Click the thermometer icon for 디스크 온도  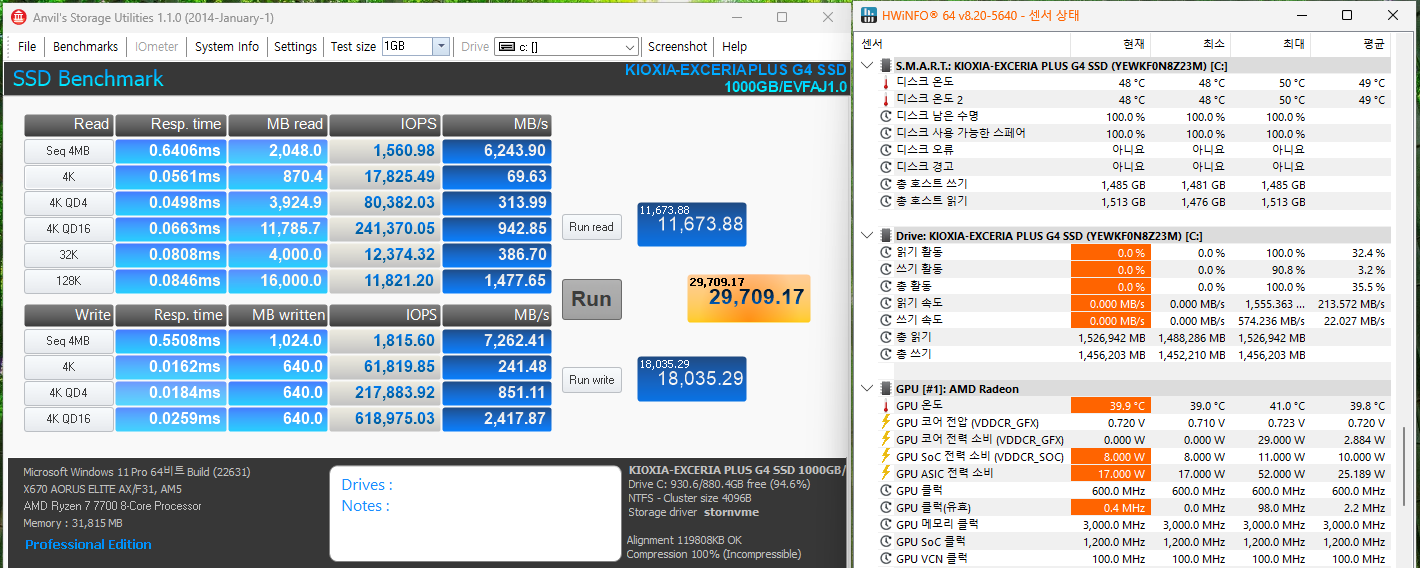click(x=885, y=83)
